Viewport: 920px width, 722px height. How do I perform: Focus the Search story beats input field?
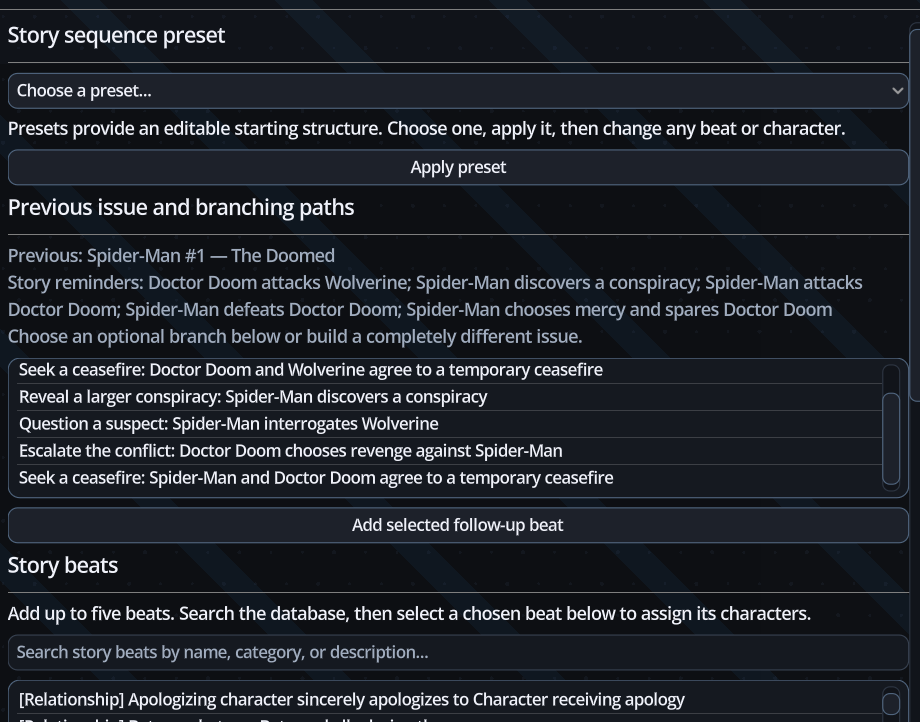pos(458,652)
